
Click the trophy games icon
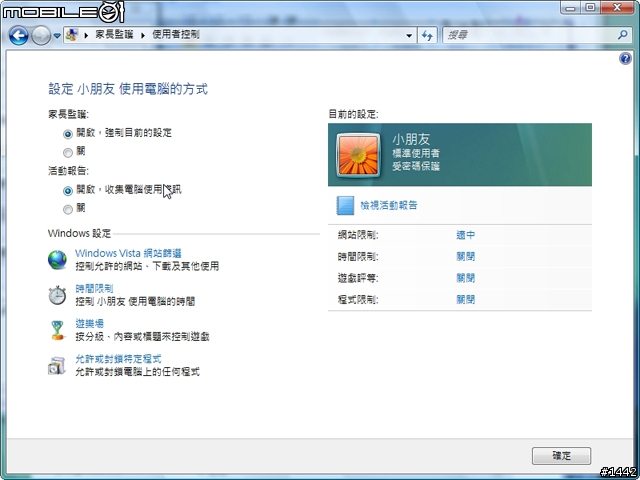point(58,330)
